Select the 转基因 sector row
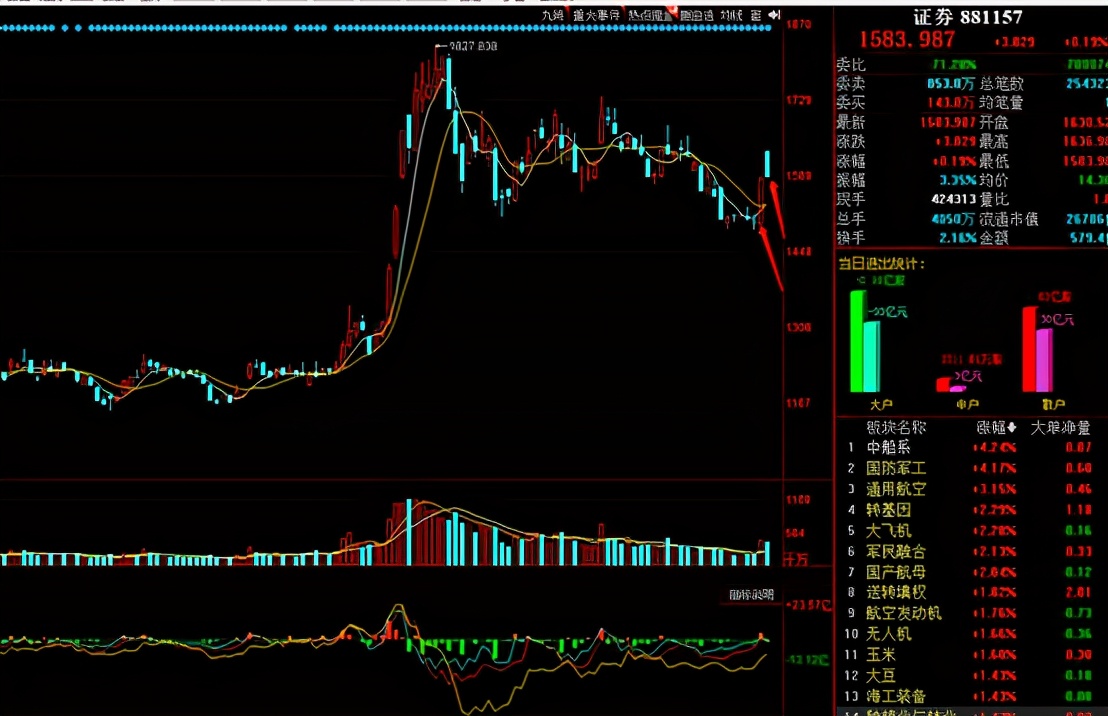 coord(971,510)
